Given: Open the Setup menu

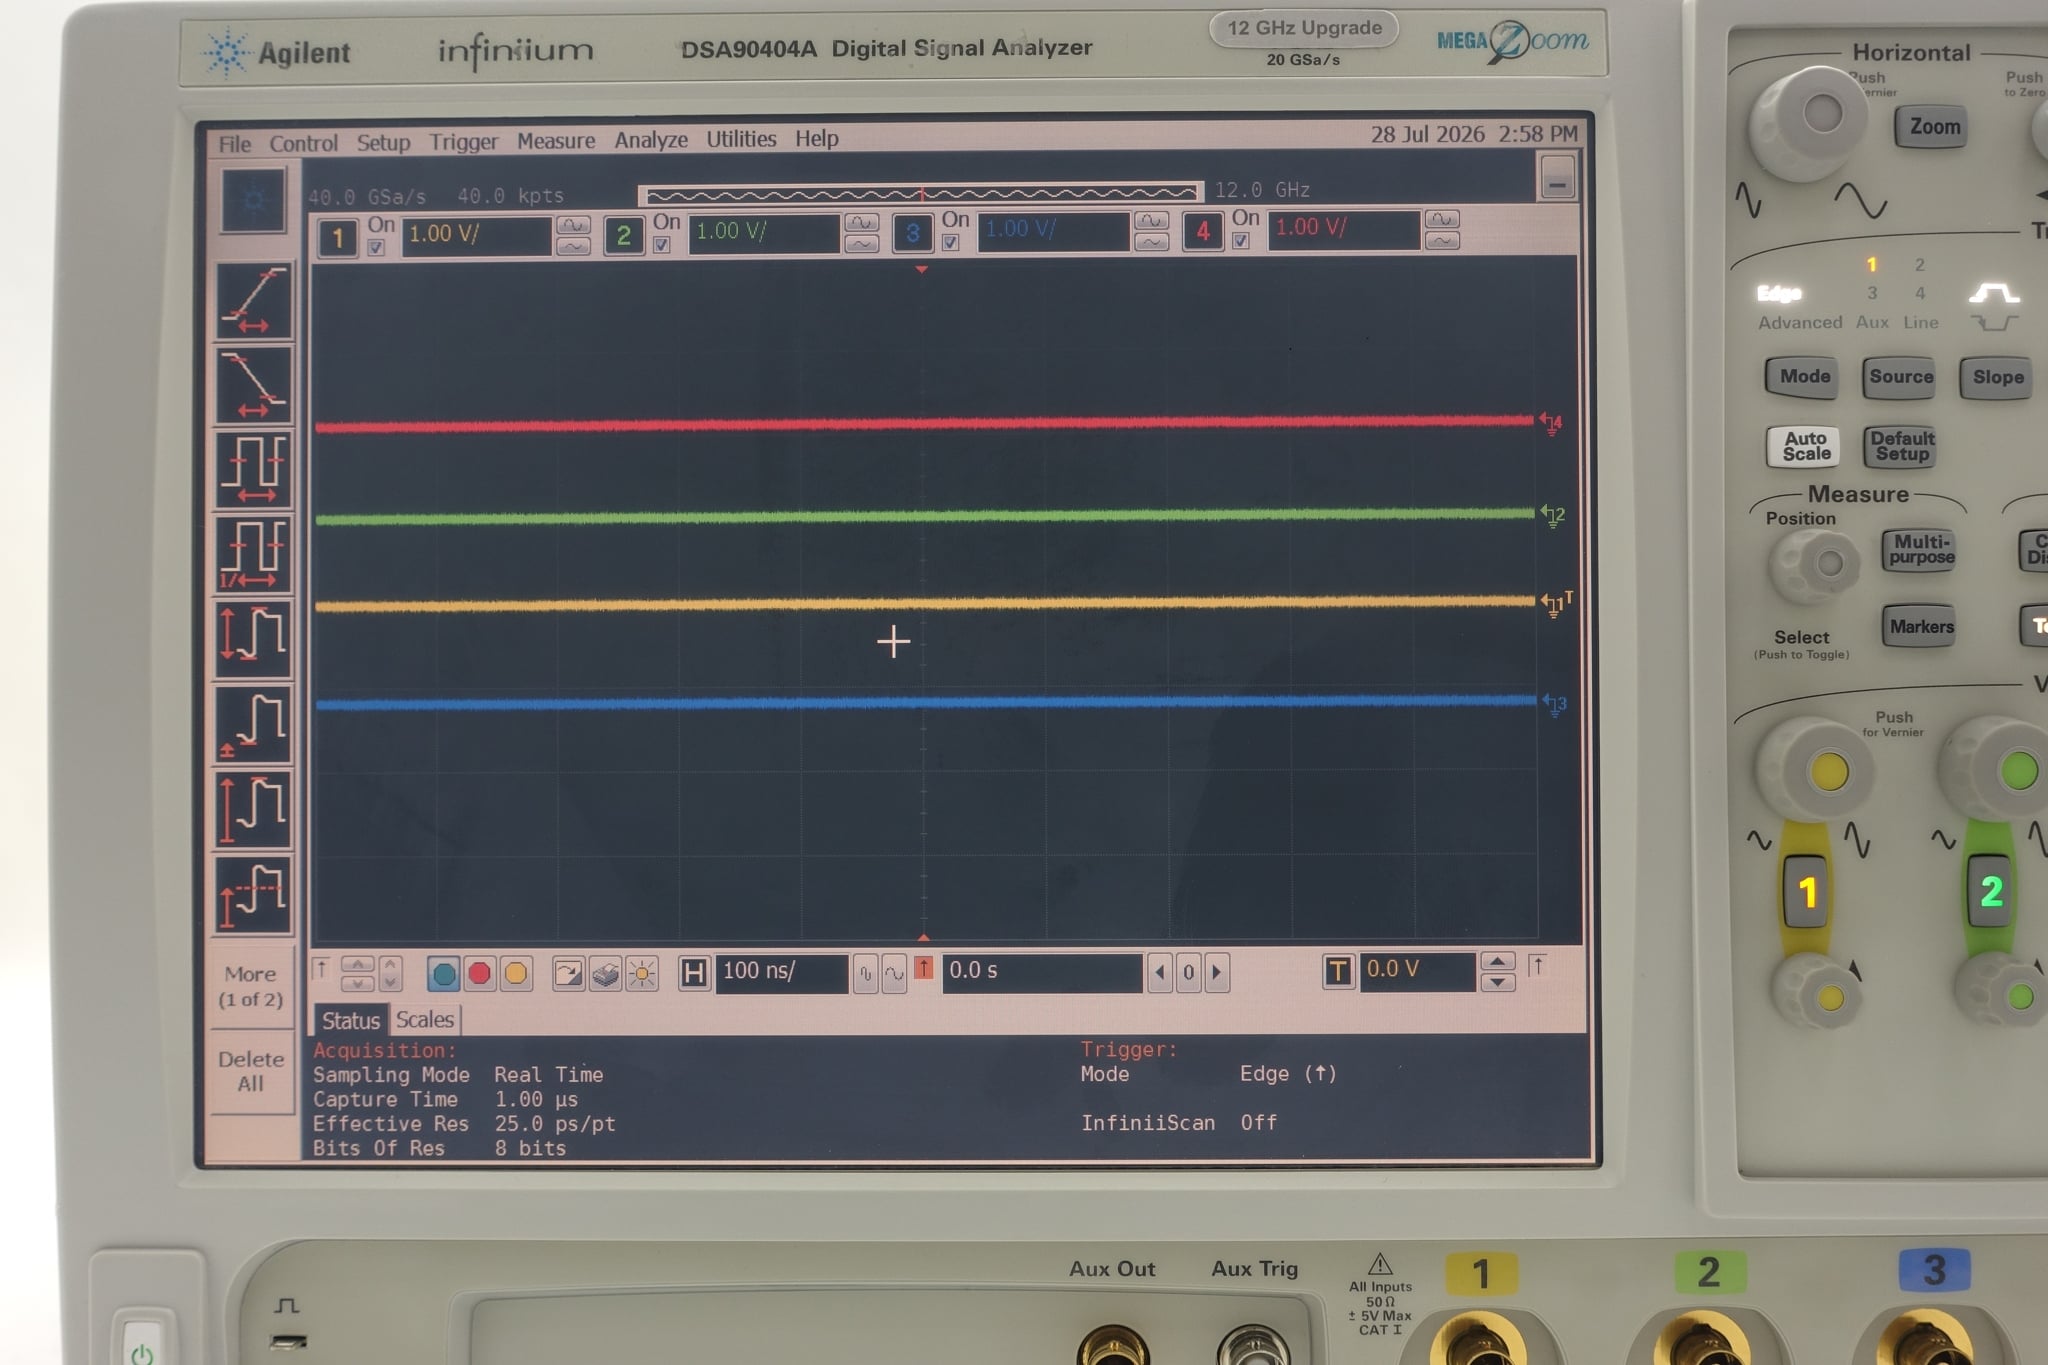Looking at the screenshot, I should 383,142.
